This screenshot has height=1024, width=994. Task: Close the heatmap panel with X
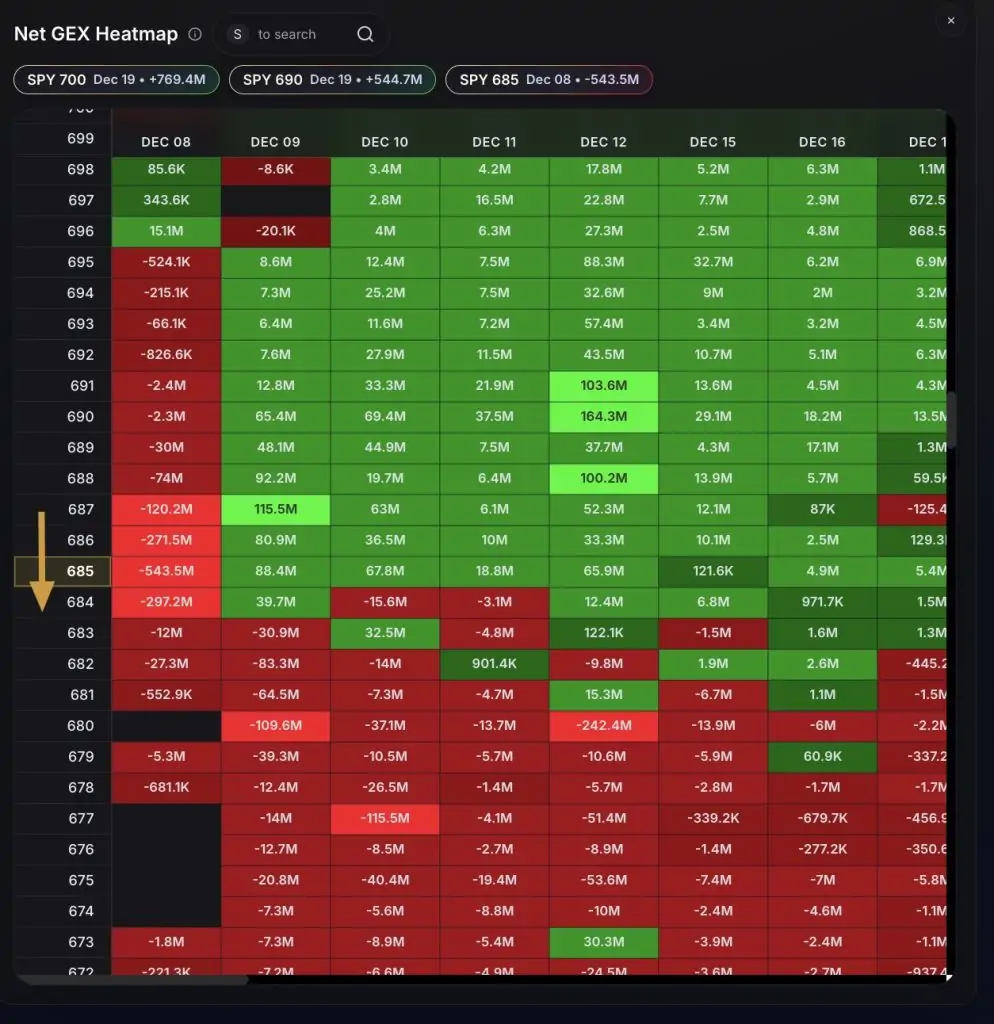pyautogui.click(x=951, y=20)
